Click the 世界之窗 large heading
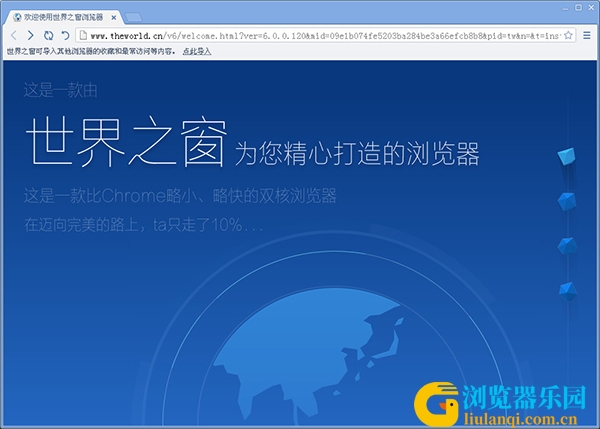Image resolution: width=600 pixels, height=429 pixels. tap(126, 142)
